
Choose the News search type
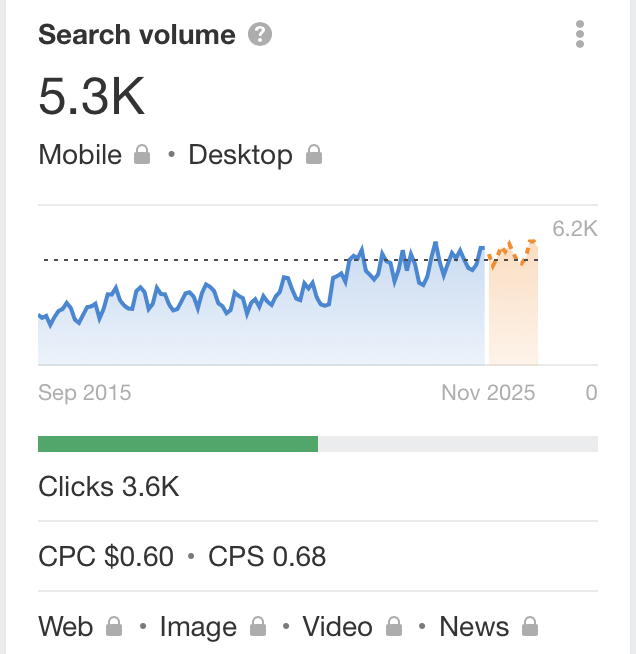(474, 626)
